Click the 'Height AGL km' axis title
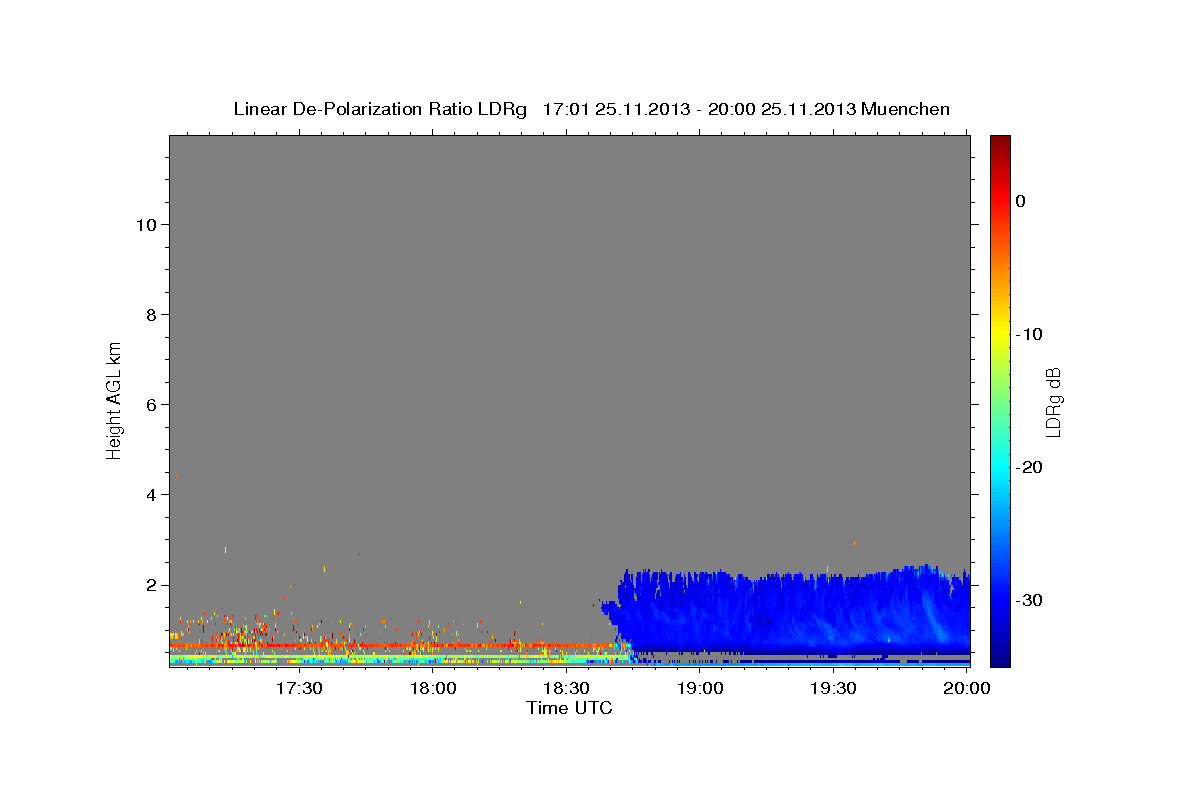The height and width of the screenshot is (800, 1200). coord(114,399)
